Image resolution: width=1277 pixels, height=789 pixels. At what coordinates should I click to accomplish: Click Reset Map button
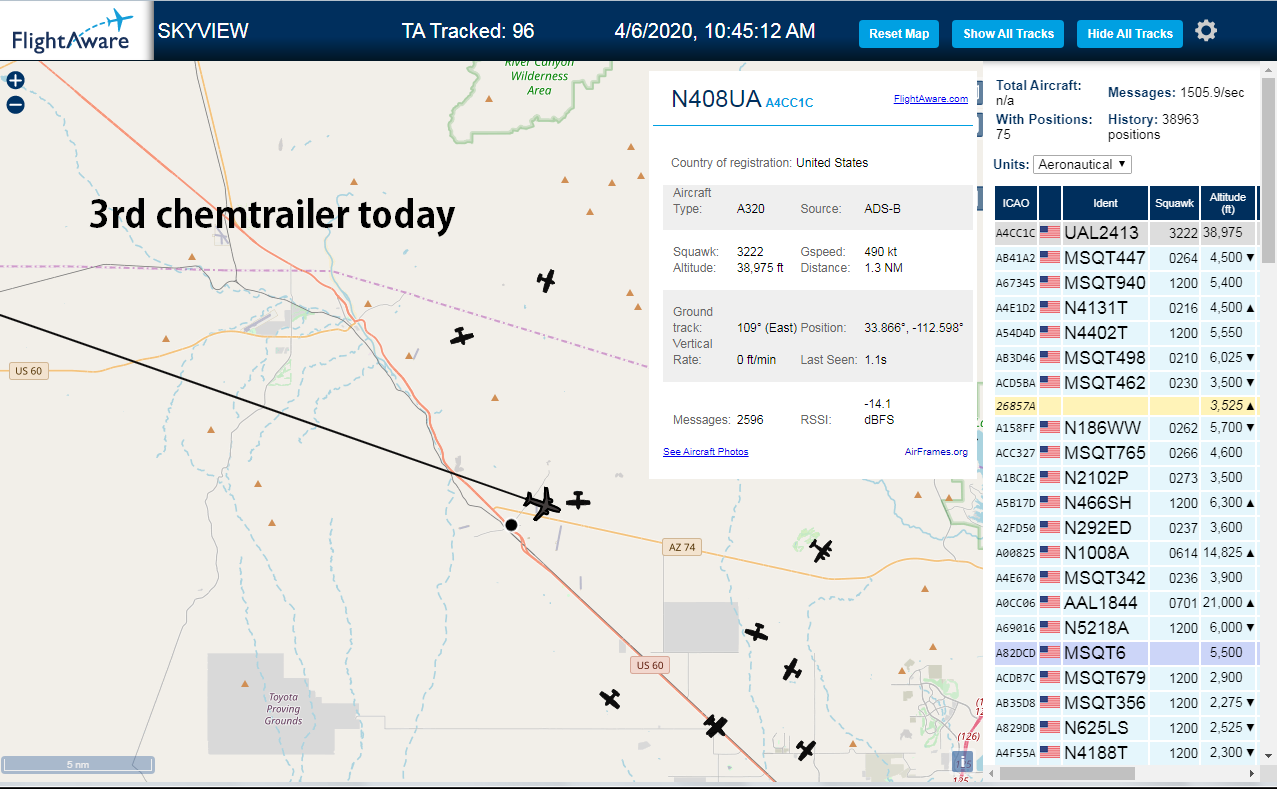899,34
